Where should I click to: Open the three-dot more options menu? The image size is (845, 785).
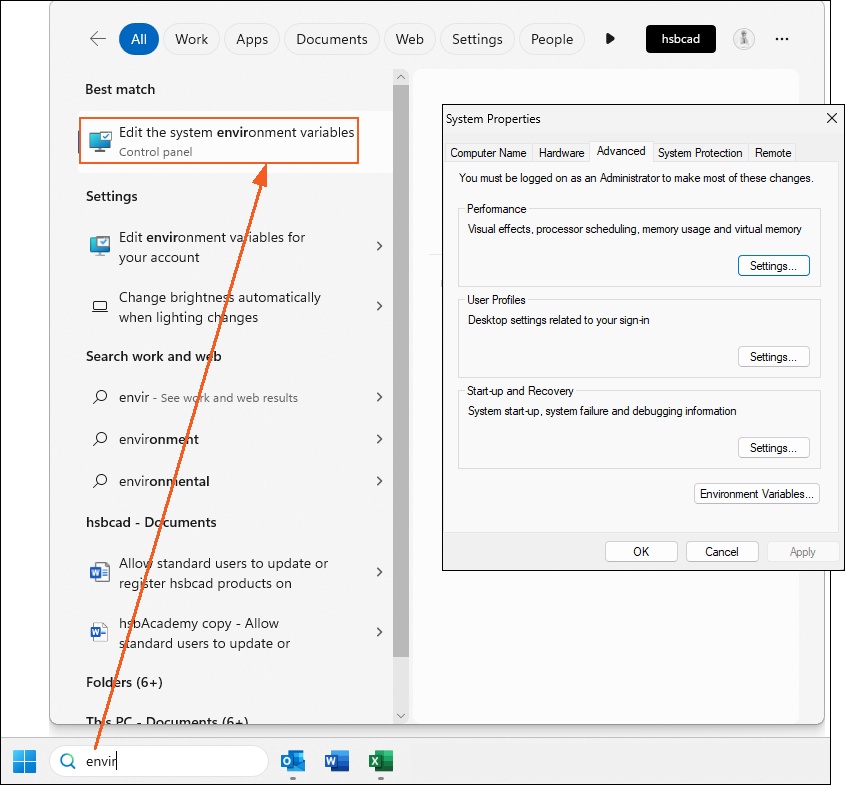pyautogui.click(x=782, y=39)
